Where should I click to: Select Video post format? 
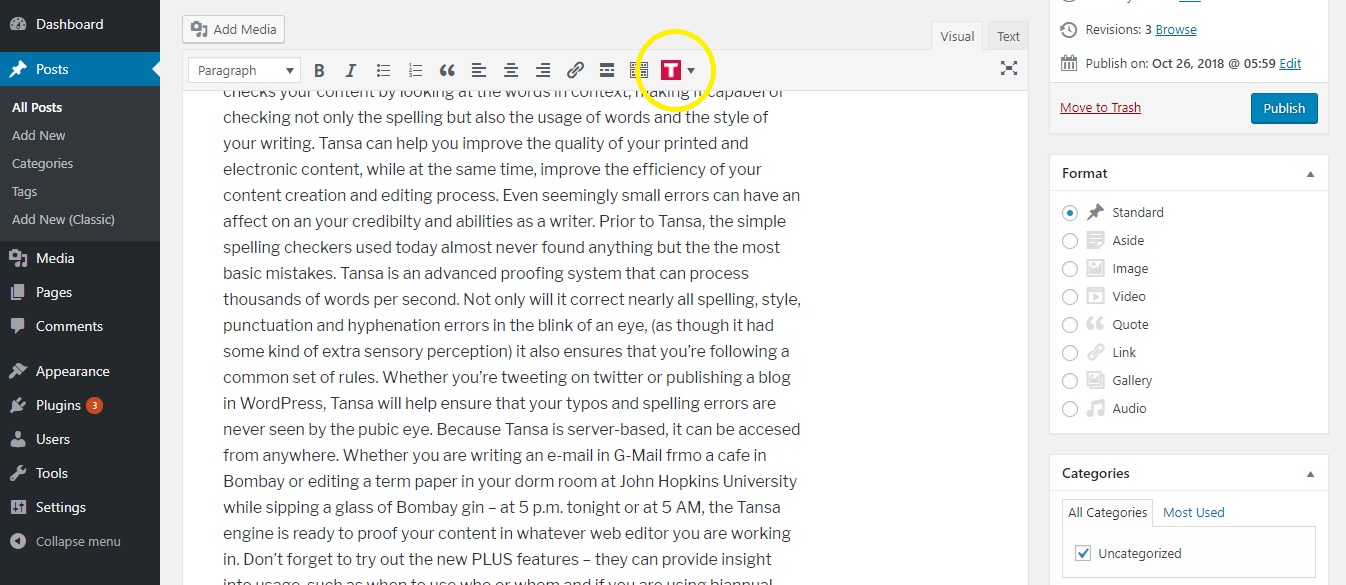tap(1070, 296)
